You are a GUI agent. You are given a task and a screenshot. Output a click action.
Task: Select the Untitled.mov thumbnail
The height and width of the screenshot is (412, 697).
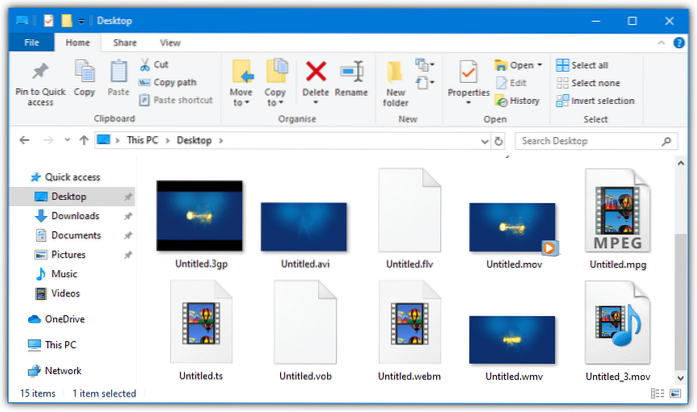click(513, 228)
